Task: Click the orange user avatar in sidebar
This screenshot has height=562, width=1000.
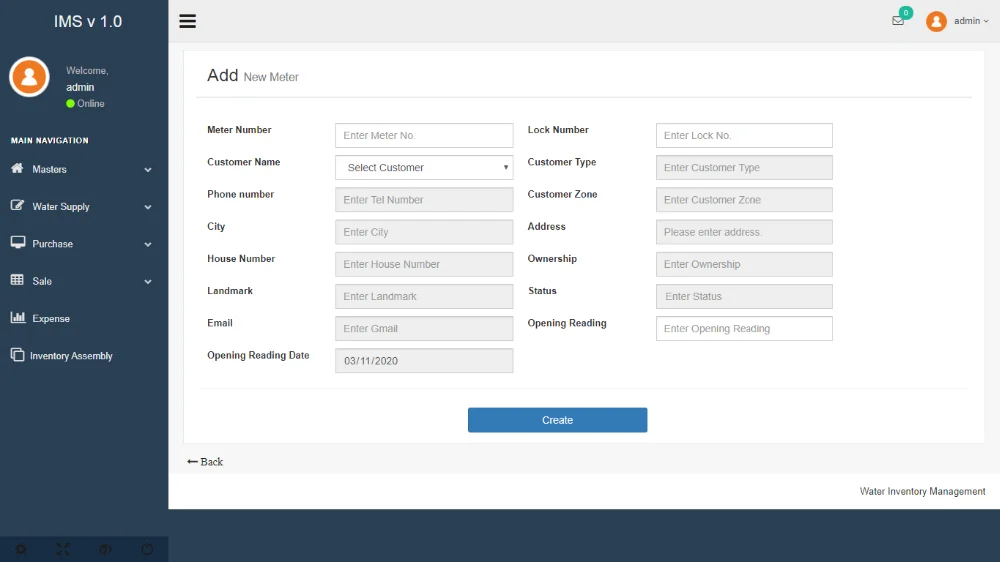Action: (29, 77)
